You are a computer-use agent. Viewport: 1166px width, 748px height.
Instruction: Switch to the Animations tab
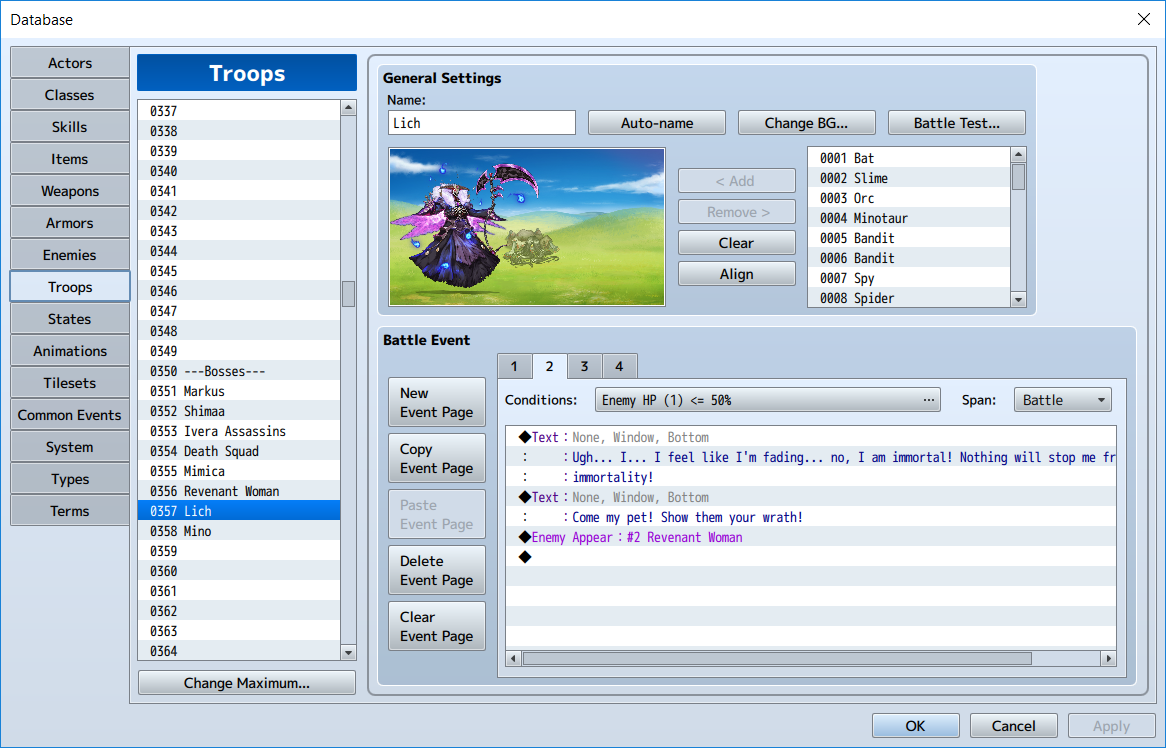70,351
